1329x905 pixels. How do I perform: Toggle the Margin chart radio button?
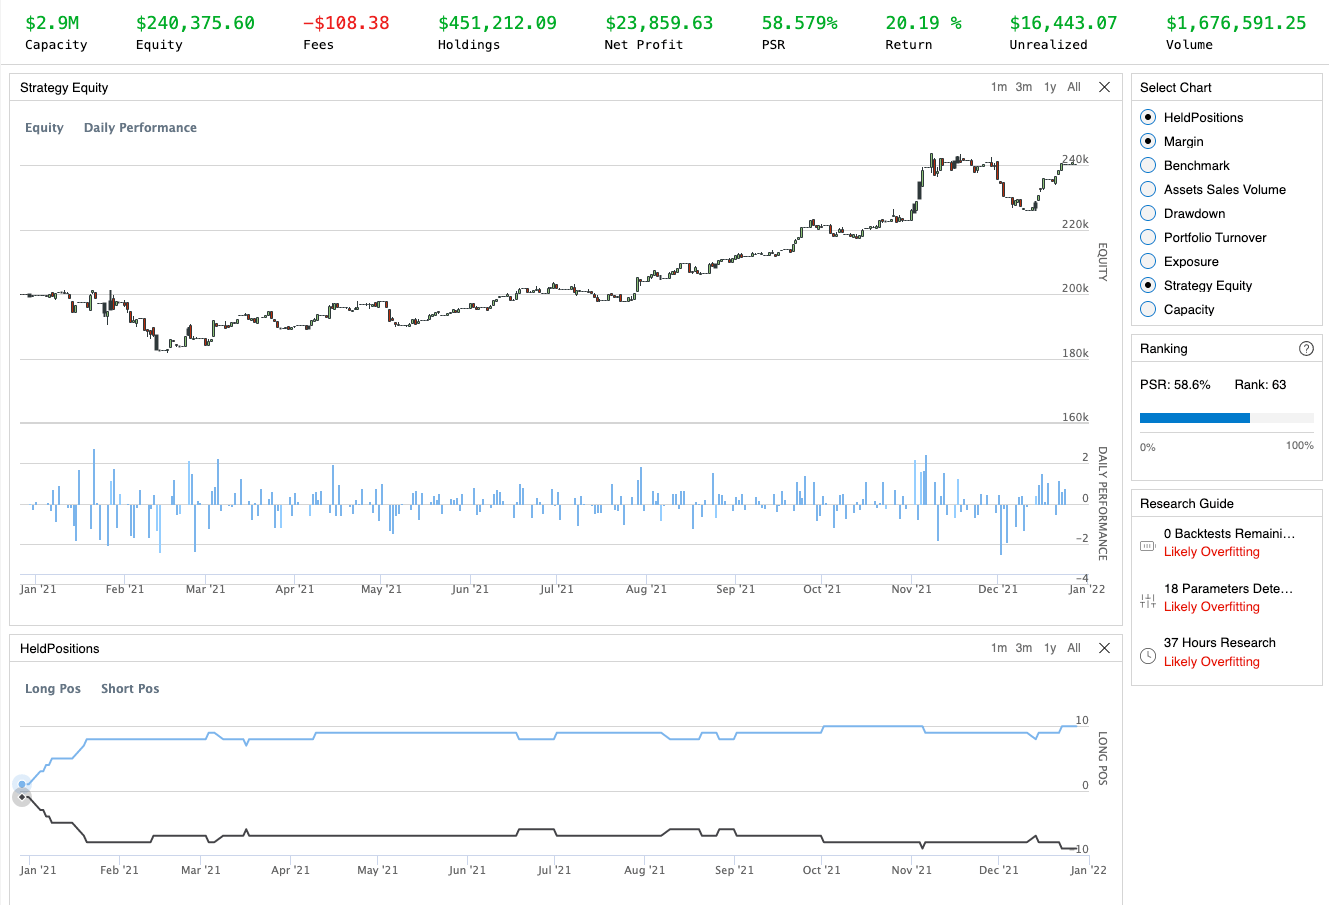[1148, 142]
